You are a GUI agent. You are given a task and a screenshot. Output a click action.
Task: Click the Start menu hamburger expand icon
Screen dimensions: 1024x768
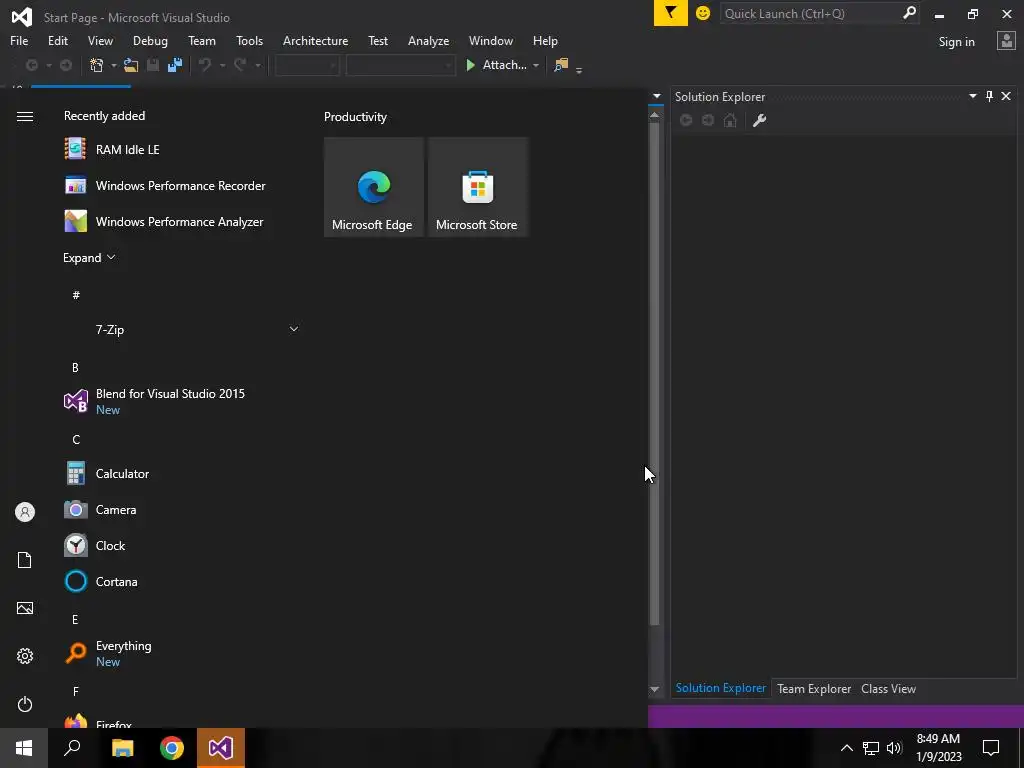pyautogui.click(x=25, y=116)
